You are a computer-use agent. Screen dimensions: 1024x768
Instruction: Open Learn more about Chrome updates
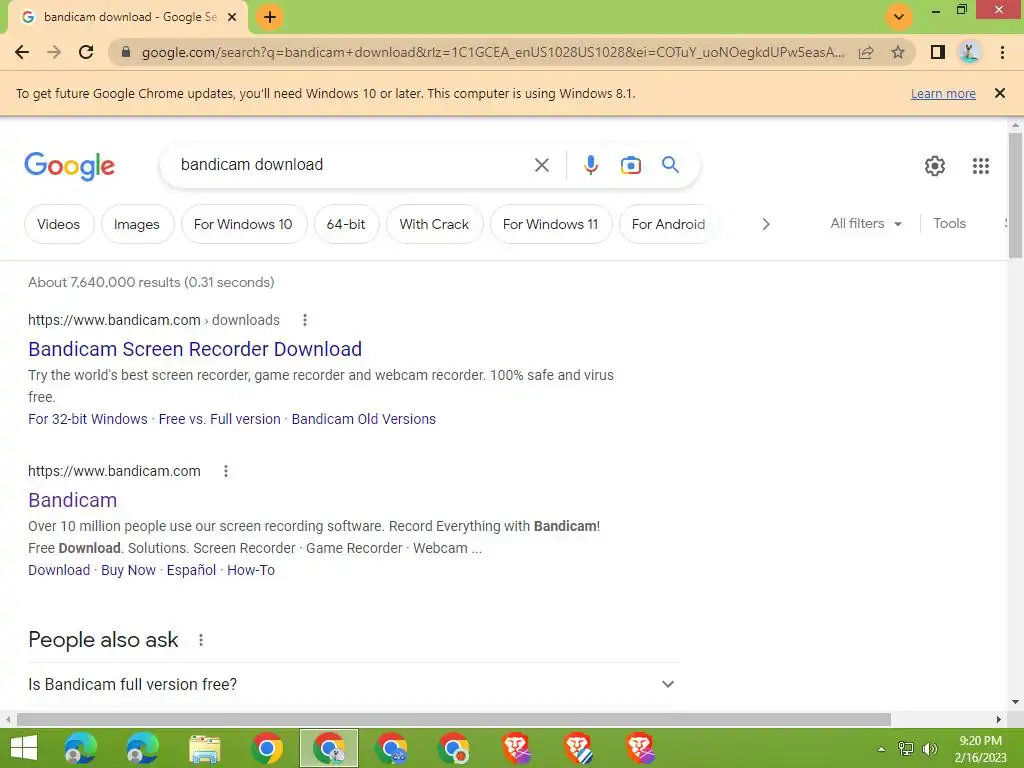(x=943, y=93)
